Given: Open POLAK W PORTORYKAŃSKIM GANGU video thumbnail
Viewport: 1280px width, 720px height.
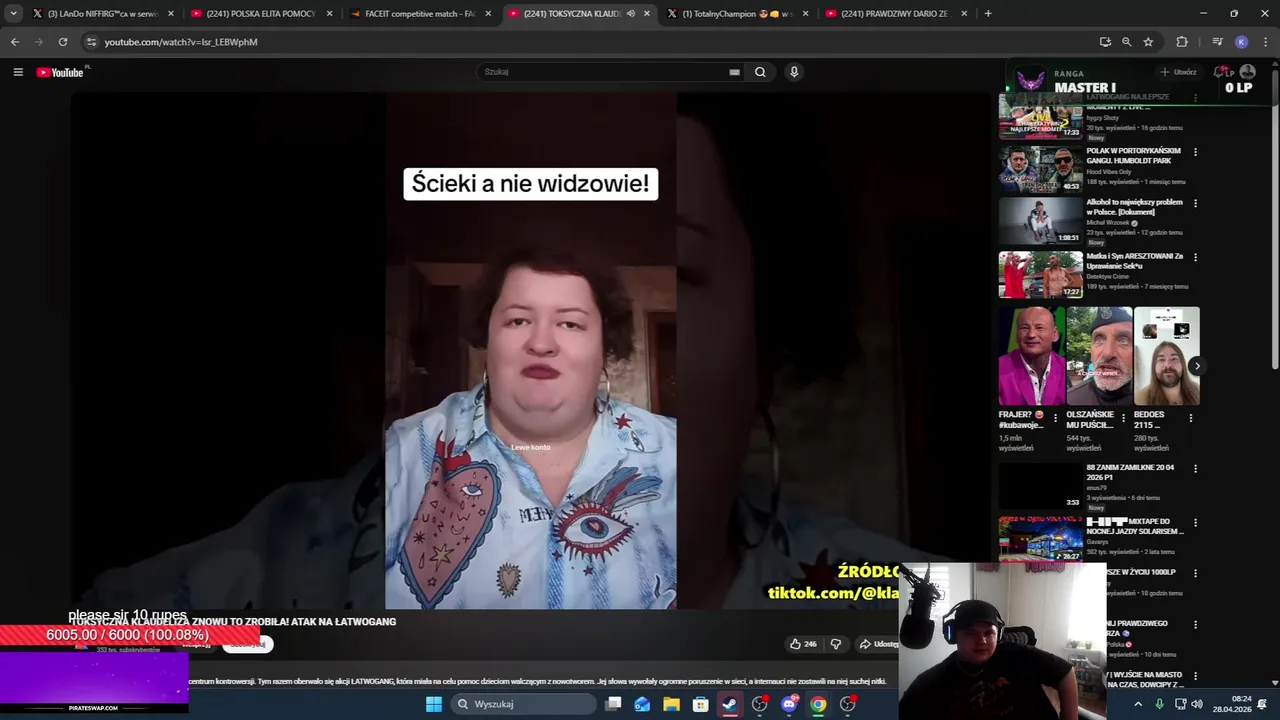Looking at the screenshot, I should [1041, 168].
